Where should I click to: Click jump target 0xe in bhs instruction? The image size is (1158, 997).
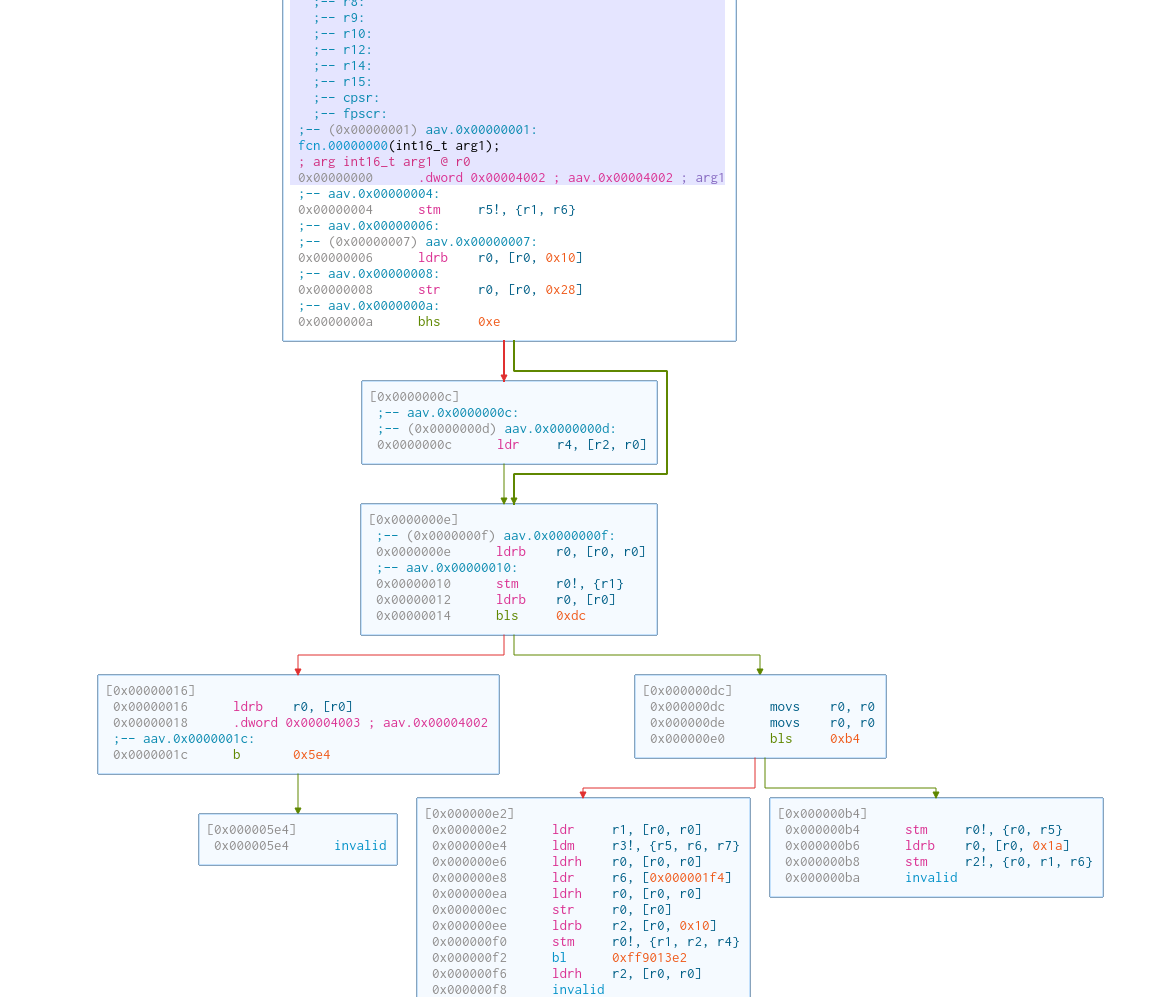(488, 322)
